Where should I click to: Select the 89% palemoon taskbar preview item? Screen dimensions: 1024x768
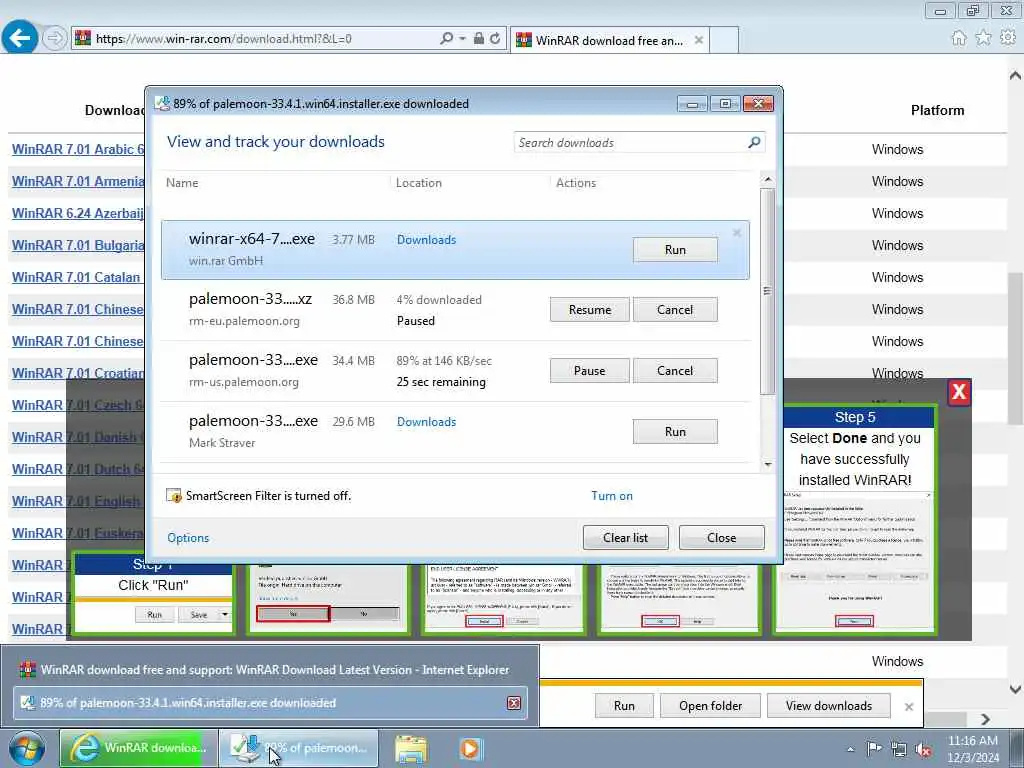[x=270, y=703]
